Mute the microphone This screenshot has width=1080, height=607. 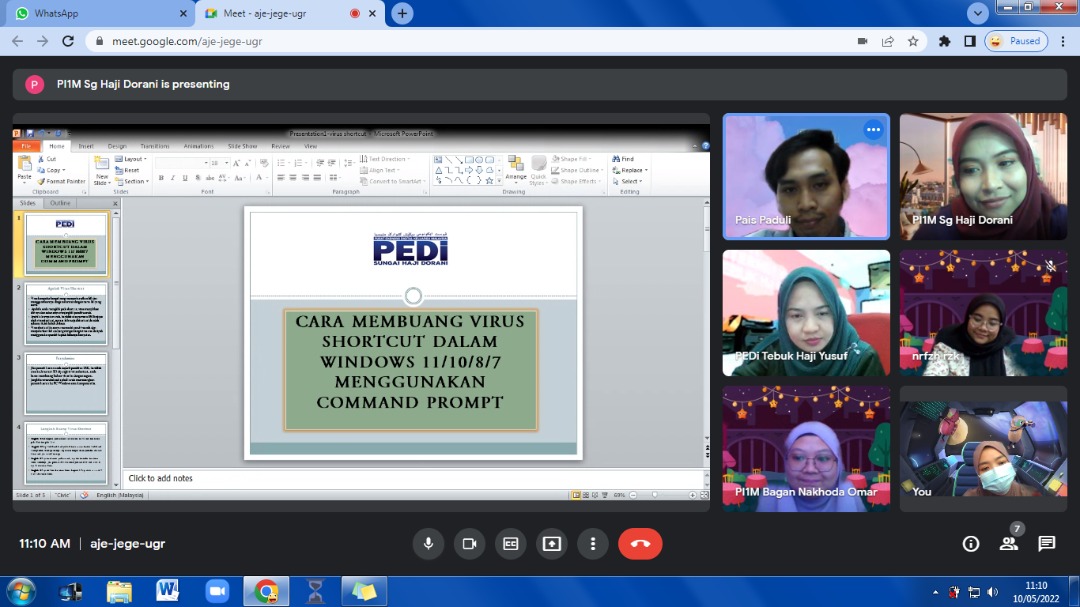[x=428, y=543]
